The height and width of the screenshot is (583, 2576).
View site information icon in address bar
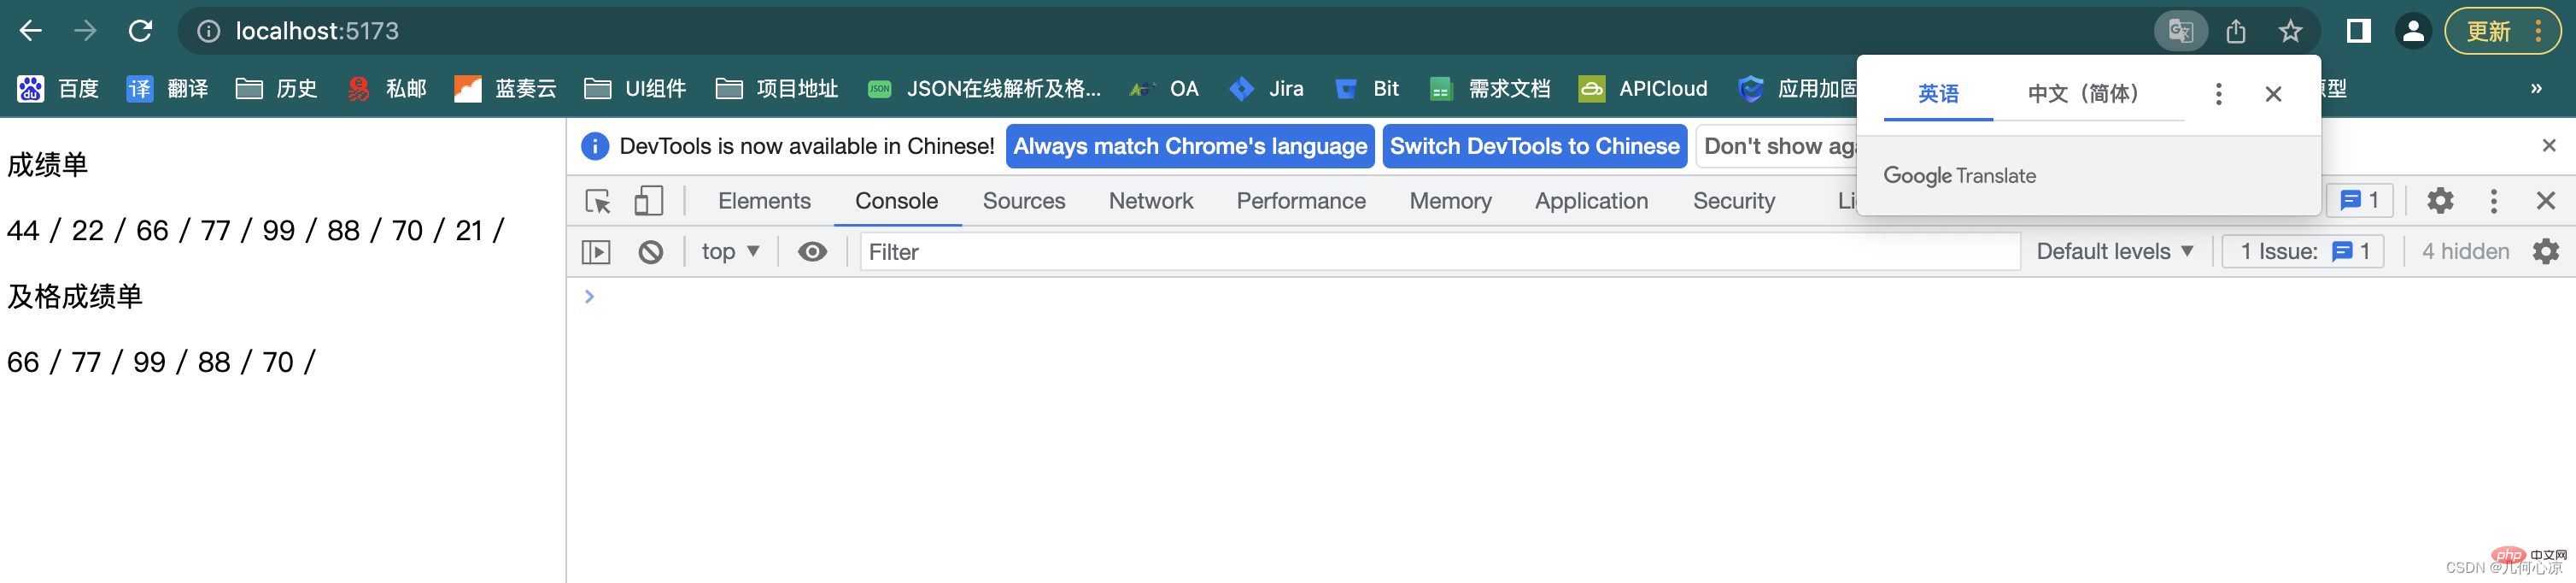[208, 32]
